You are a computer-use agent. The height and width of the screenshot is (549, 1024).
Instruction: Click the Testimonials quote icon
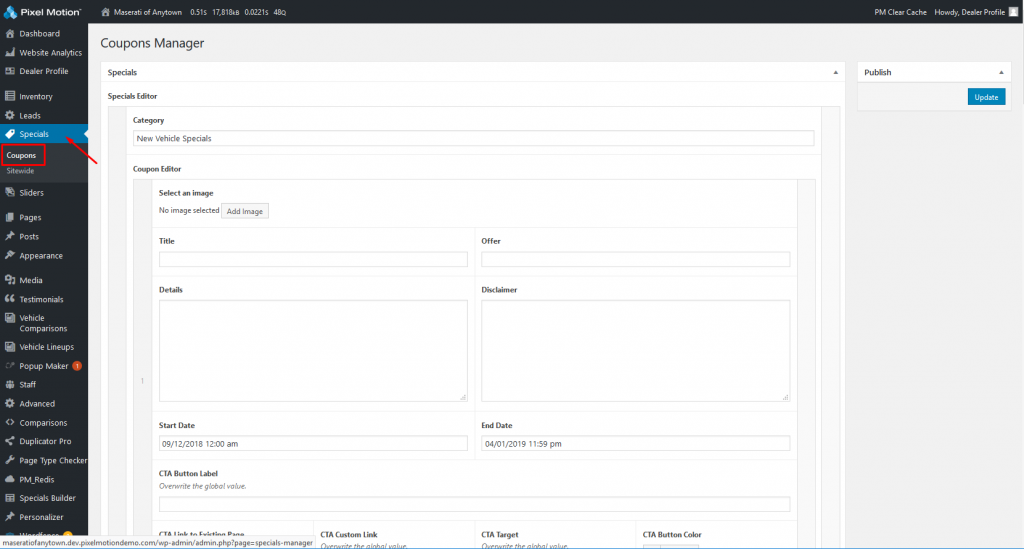click(10, 299)
